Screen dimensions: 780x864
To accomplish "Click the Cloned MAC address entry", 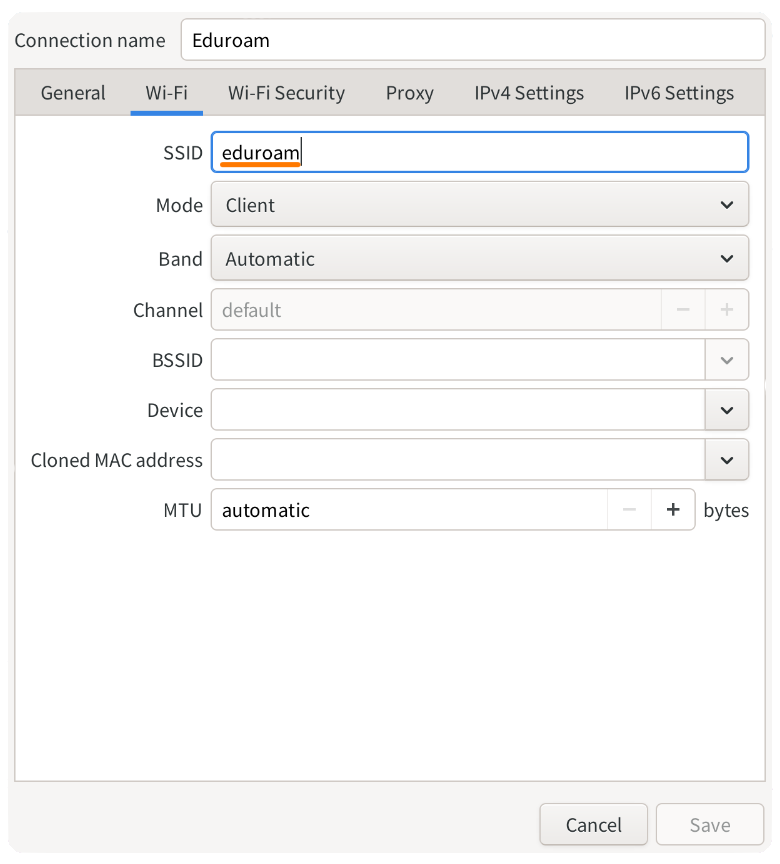I will (x=458, y=460).
